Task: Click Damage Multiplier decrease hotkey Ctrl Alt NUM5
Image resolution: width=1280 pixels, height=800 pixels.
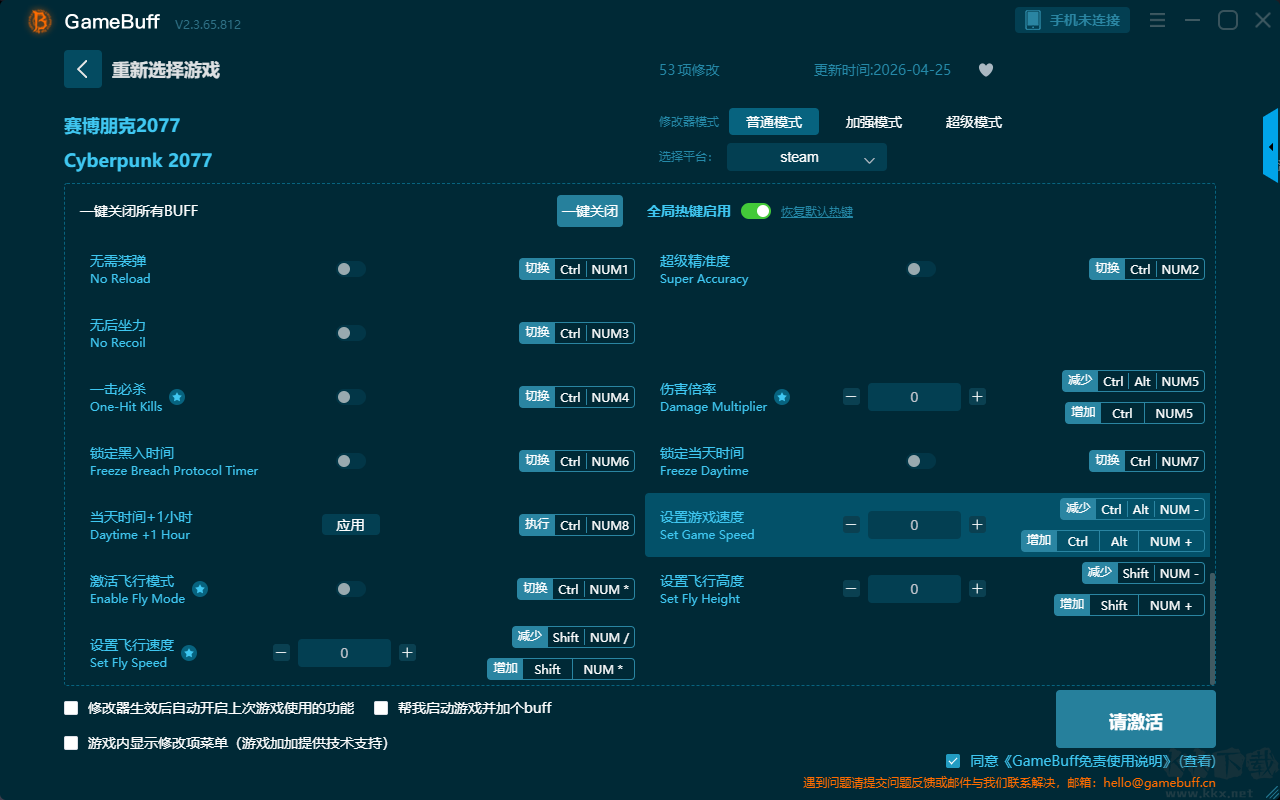Action: 1133,381
